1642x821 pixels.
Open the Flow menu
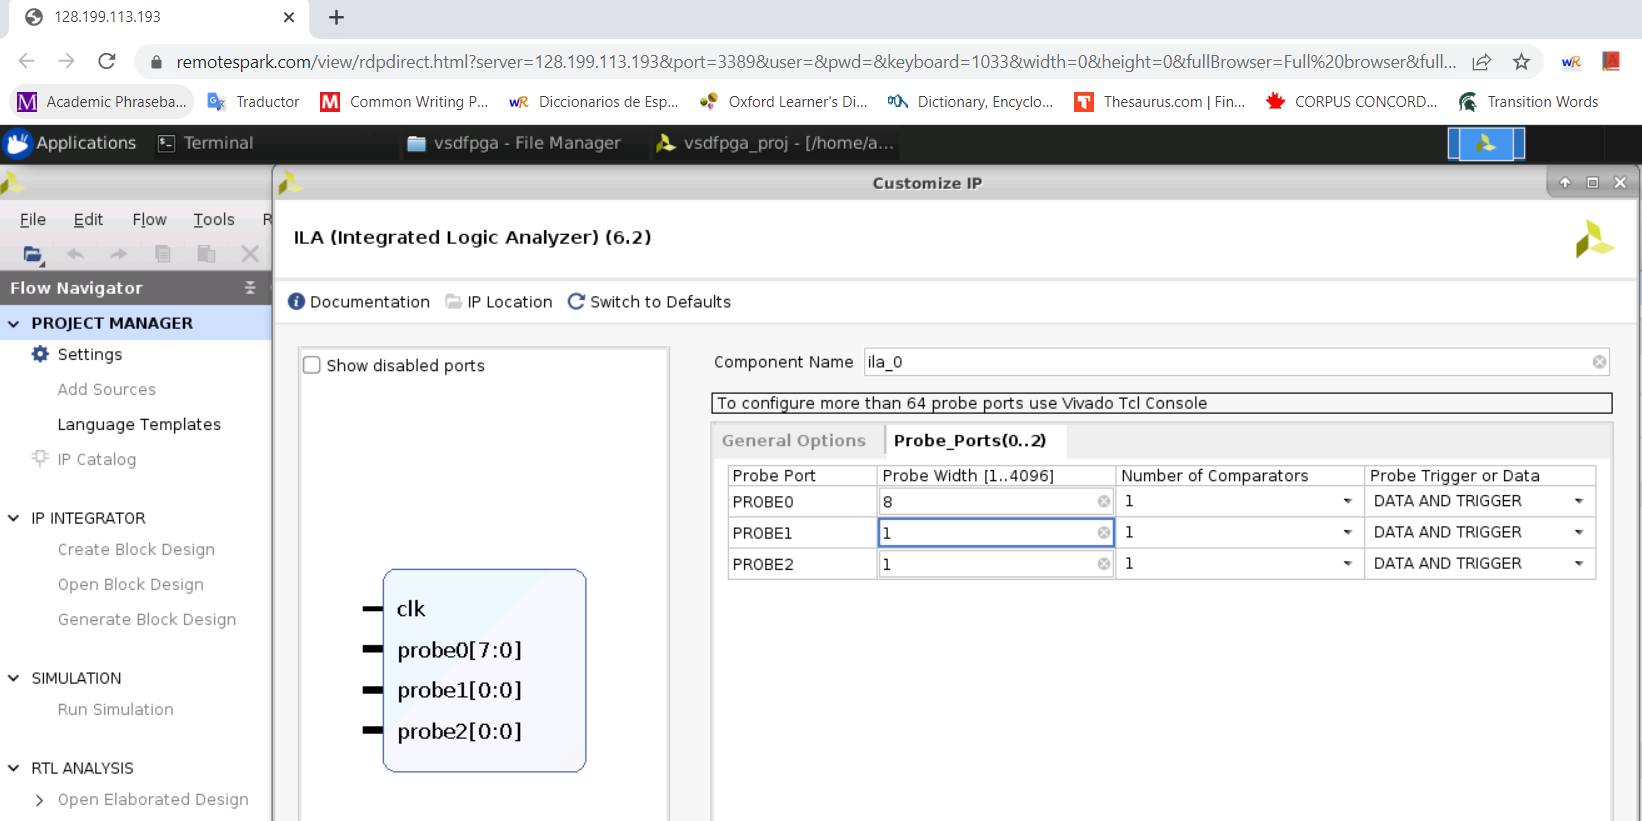click(x=149, y=219)
